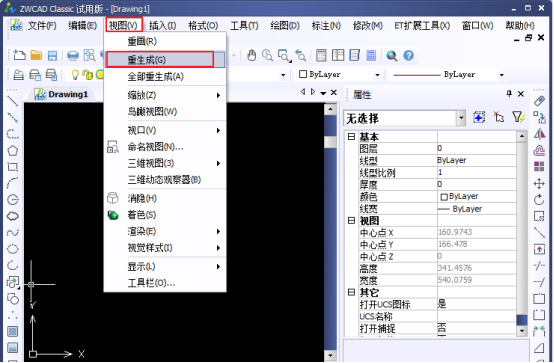The height and width of the screenshot is (363, 554).
Task: Select the Spline draw tool
Action: click(x=13, y=233)
